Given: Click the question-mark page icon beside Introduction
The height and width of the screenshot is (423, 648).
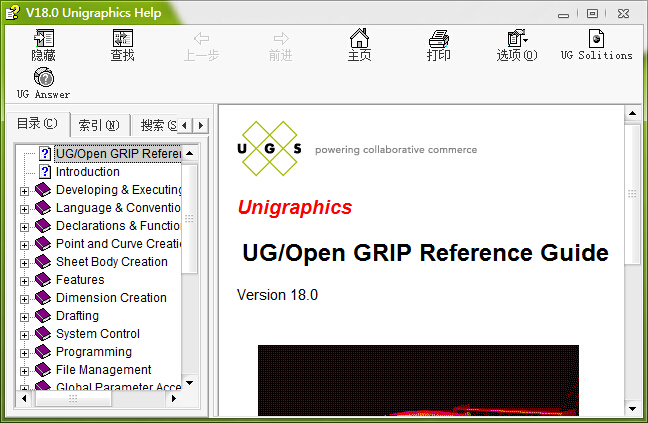Looking at the screenshot, I should pos(45,171).
